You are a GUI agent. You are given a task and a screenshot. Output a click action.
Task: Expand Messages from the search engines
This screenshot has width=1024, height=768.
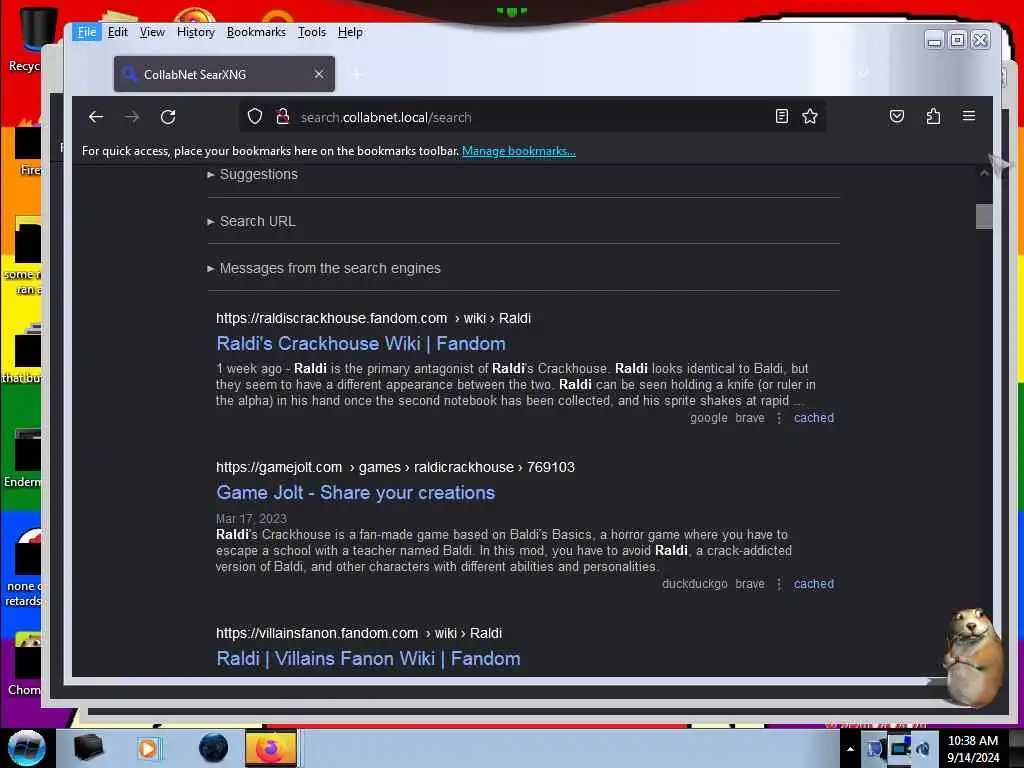click(x=324, y=268)
